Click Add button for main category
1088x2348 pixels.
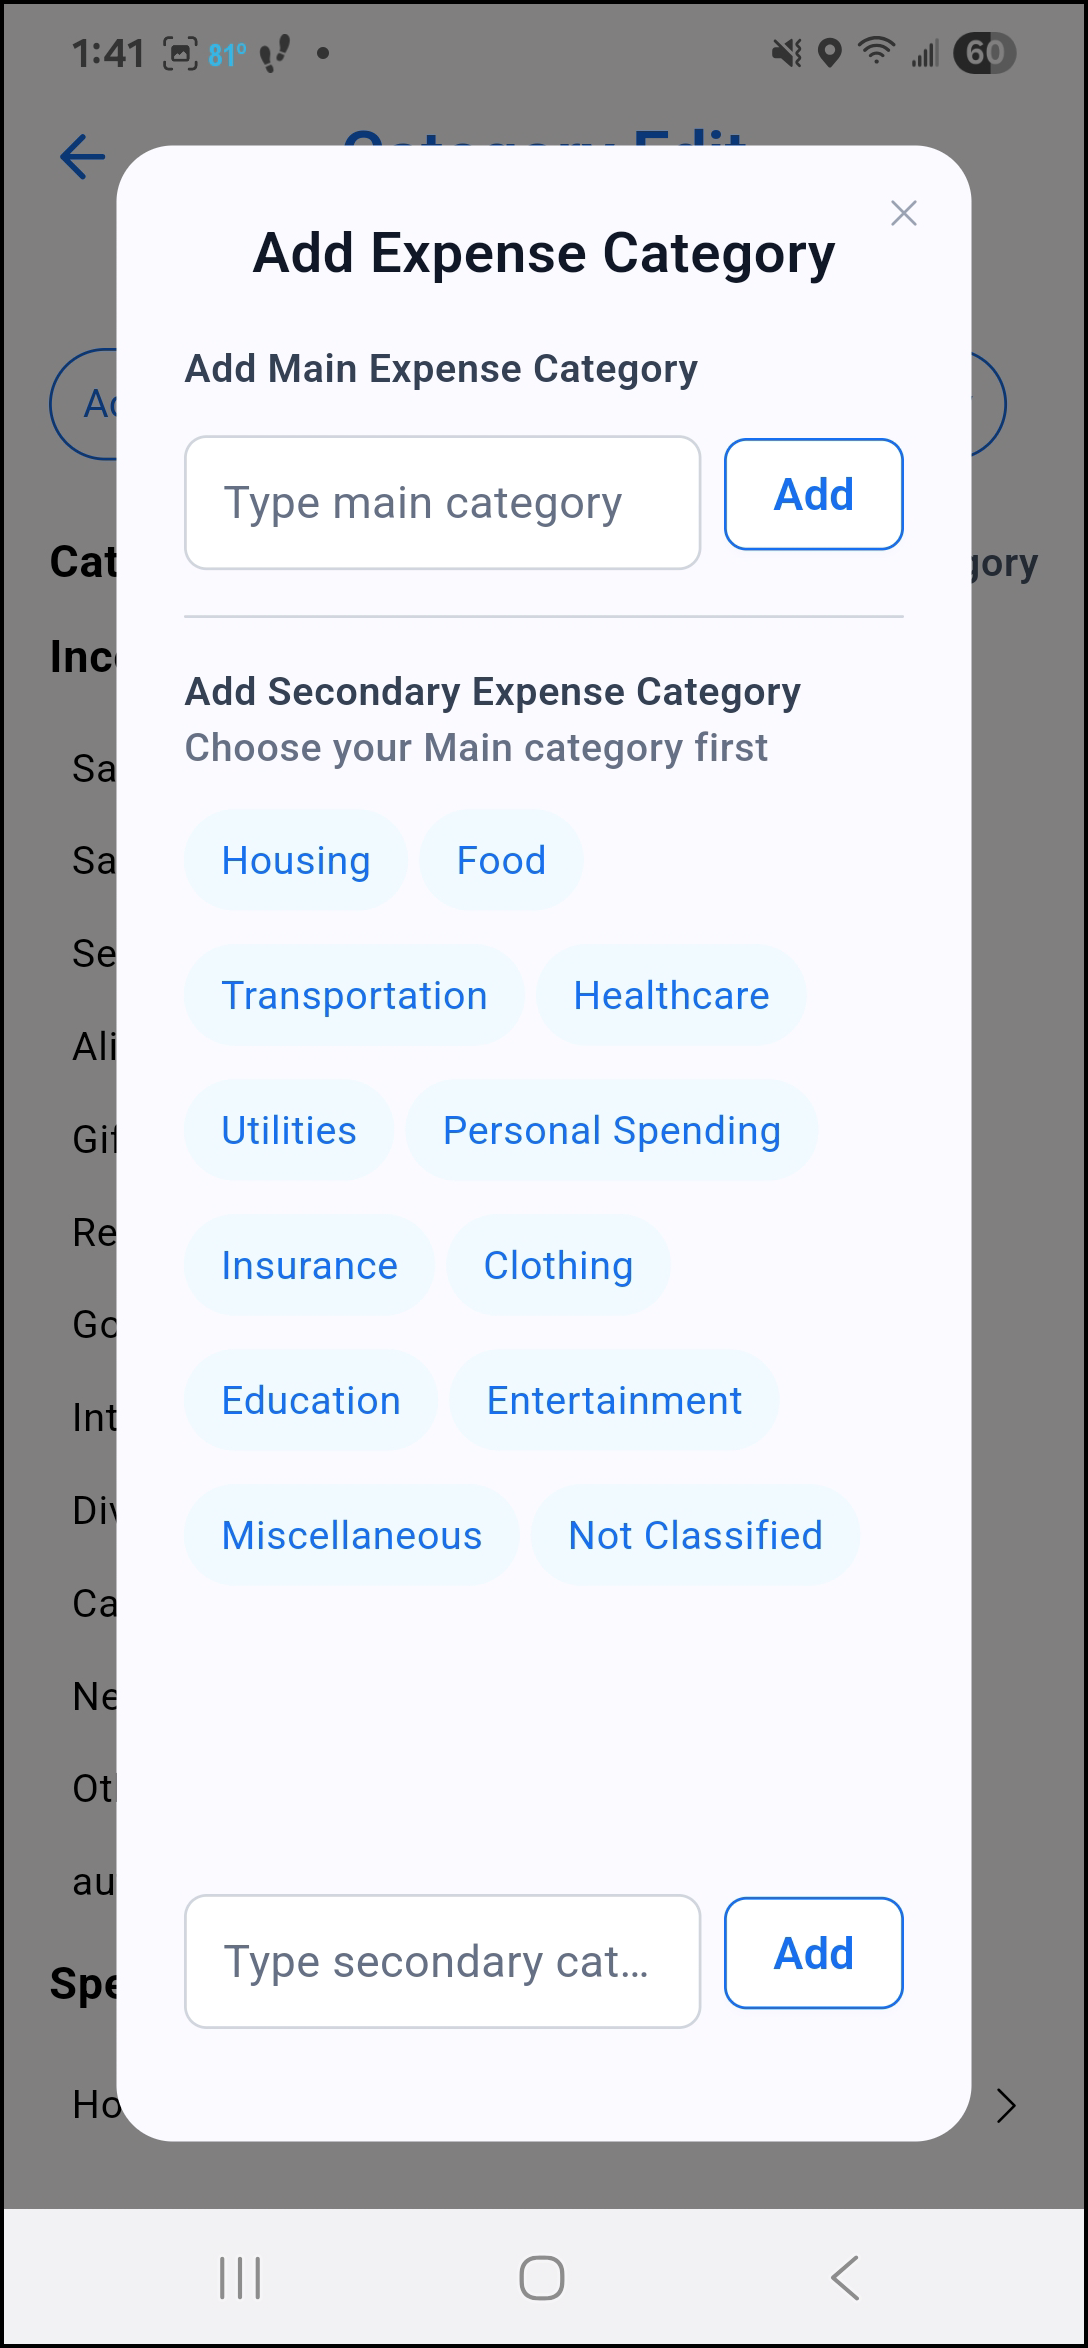coord(814,494)
